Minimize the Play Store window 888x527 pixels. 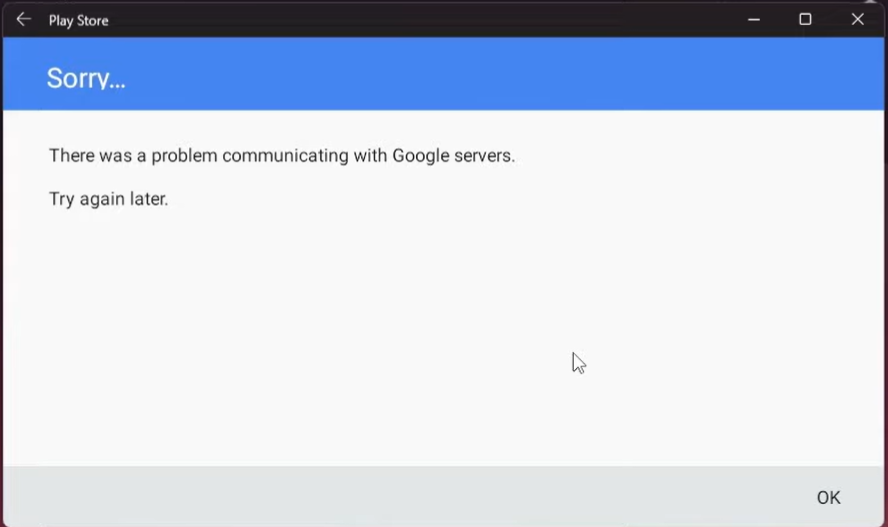(753, 20)
